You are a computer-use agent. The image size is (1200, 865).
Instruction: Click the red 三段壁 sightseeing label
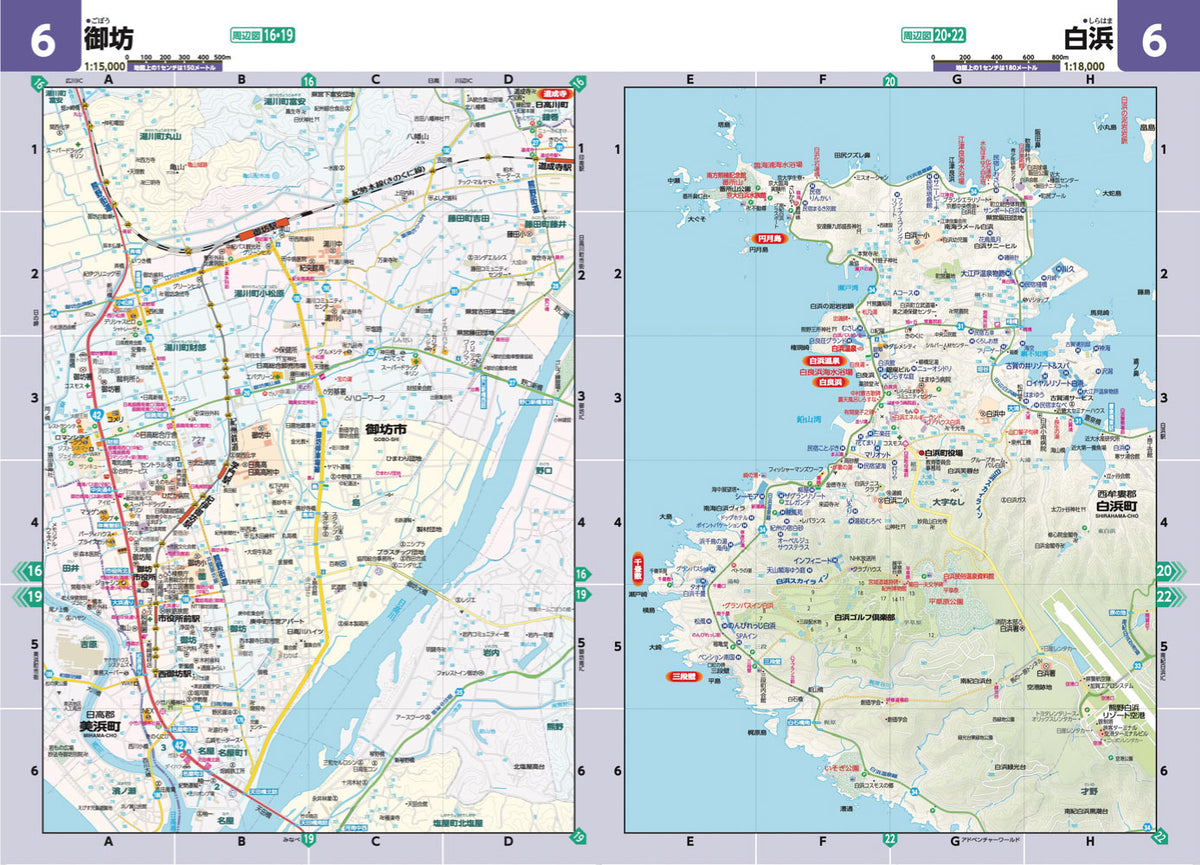684,677
